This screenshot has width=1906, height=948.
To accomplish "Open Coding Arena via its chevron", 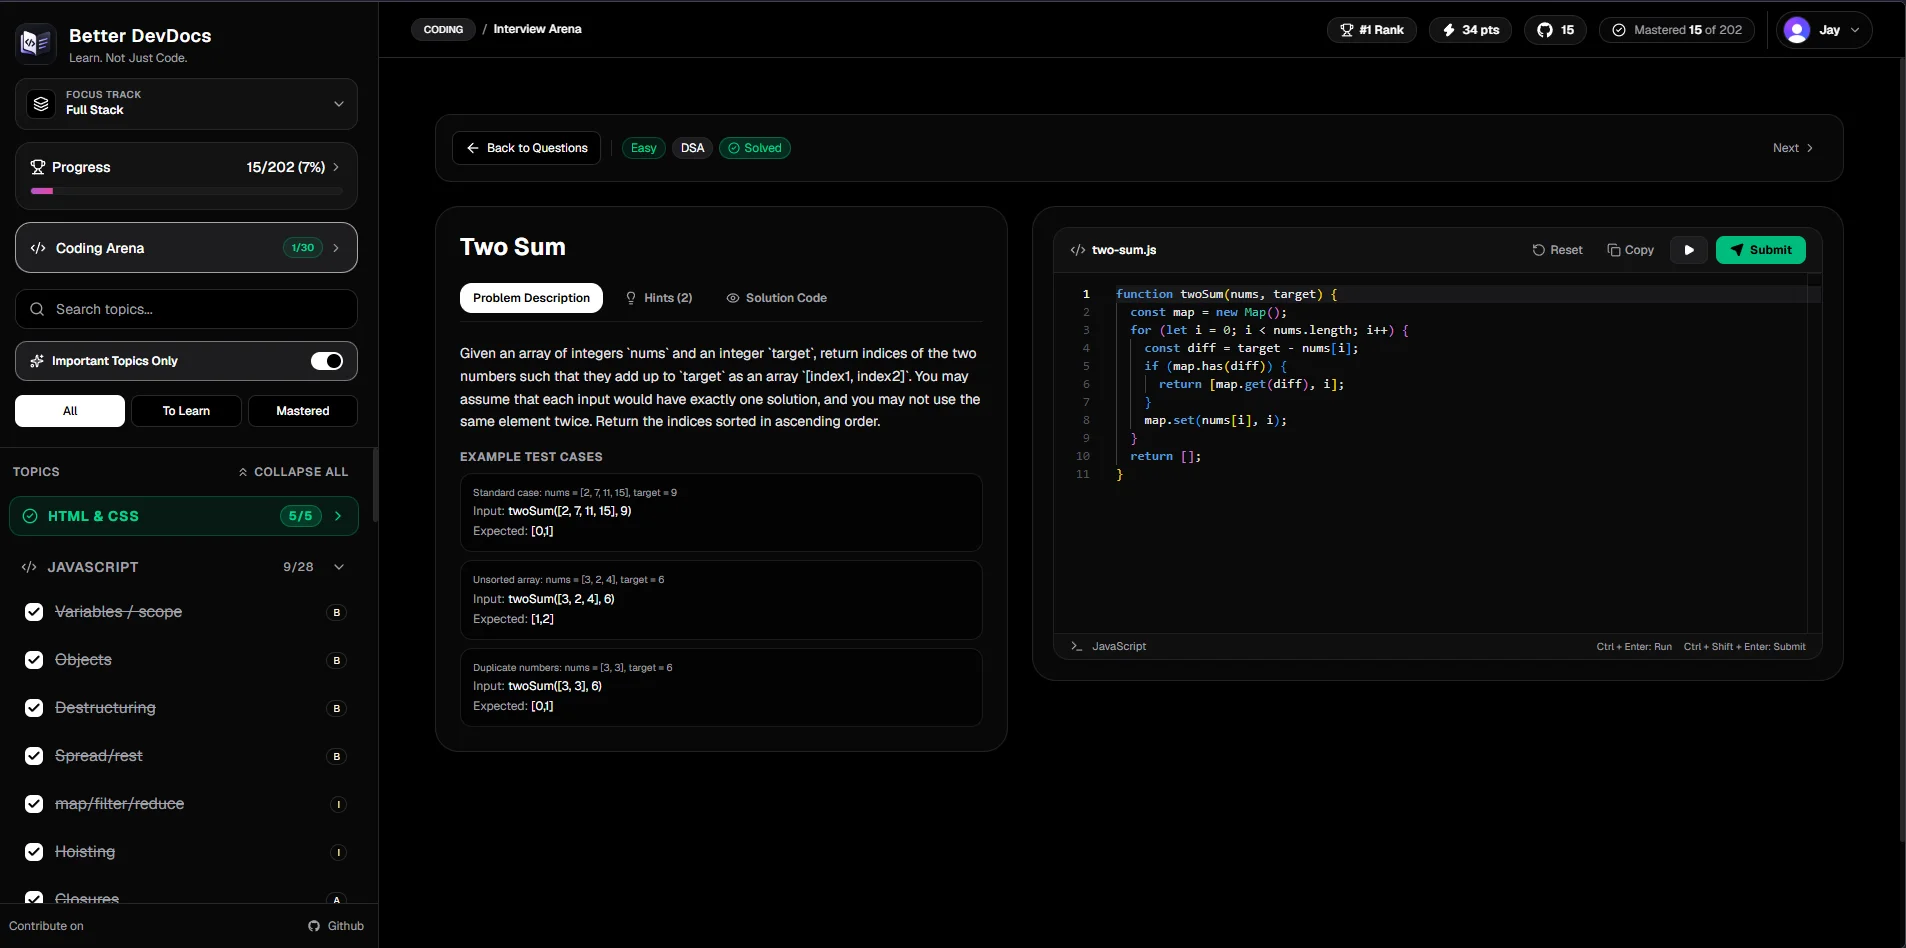I will tap(336, 248).
